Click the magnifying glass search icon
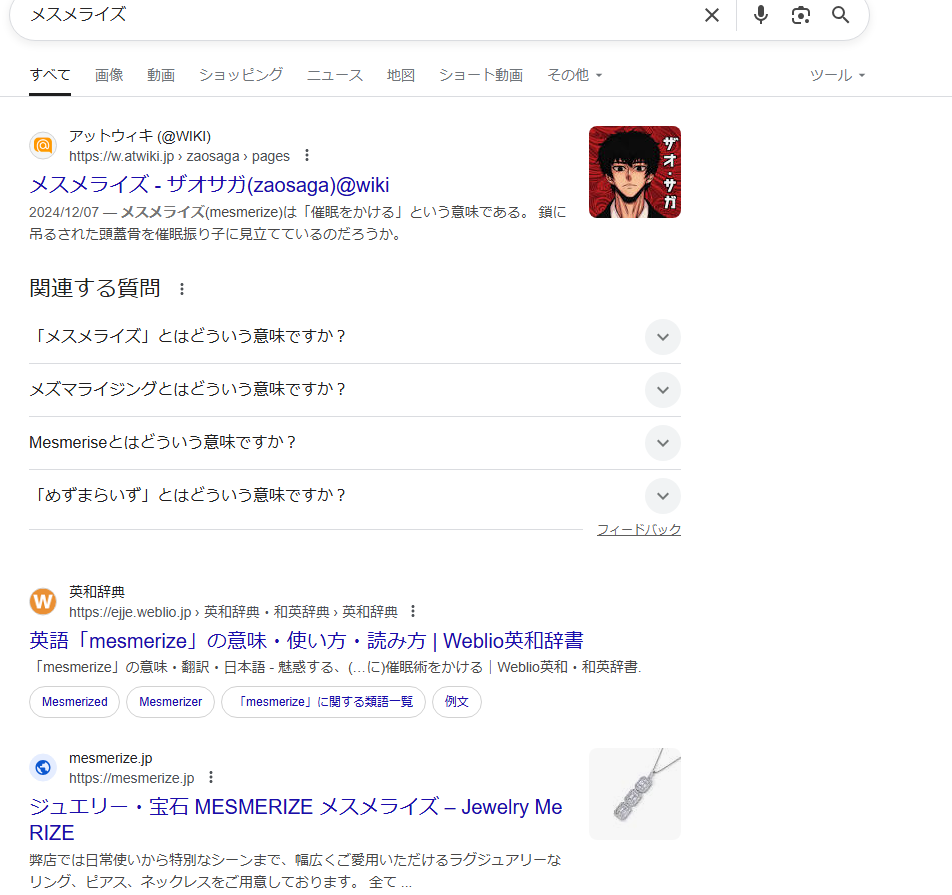This screenshot has width=952, height=895. tap(841, 15)
